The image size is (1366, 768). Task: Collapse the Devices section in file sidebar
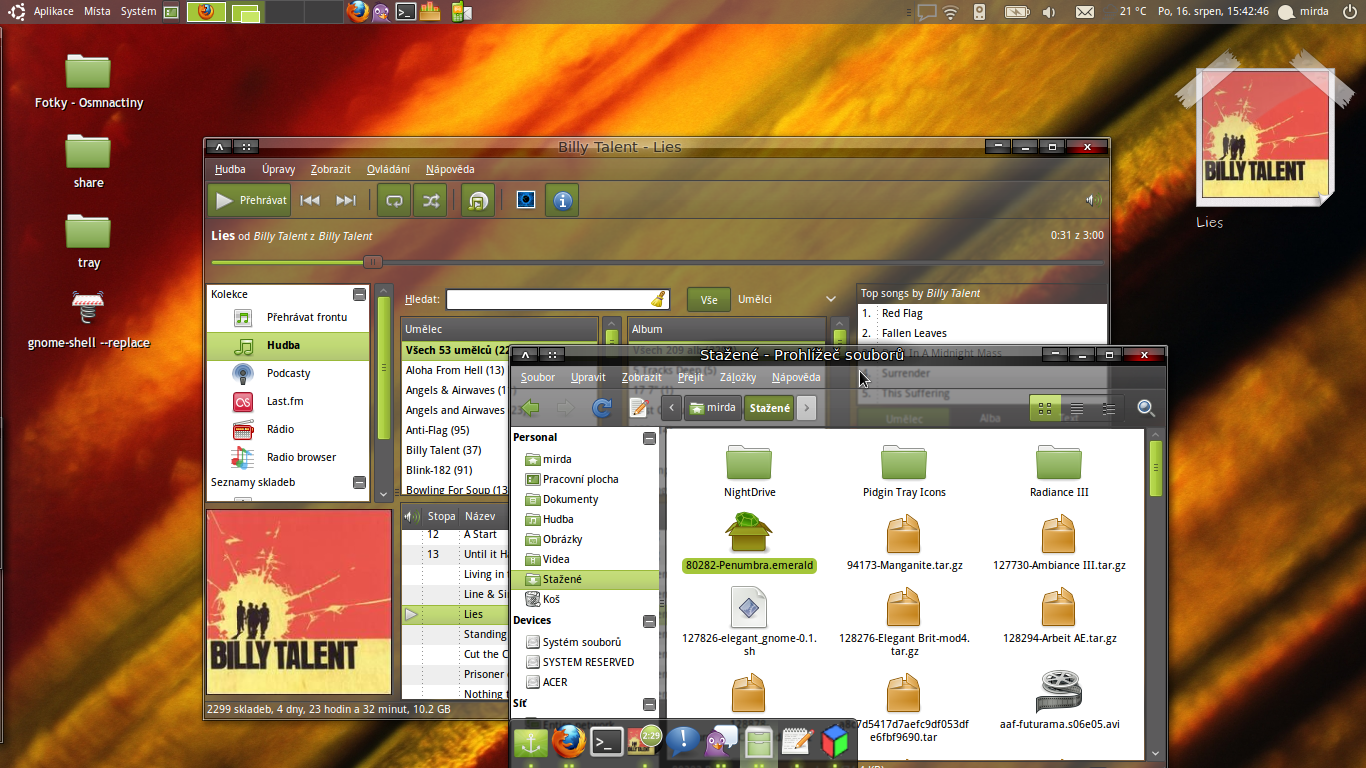[649, 621]
